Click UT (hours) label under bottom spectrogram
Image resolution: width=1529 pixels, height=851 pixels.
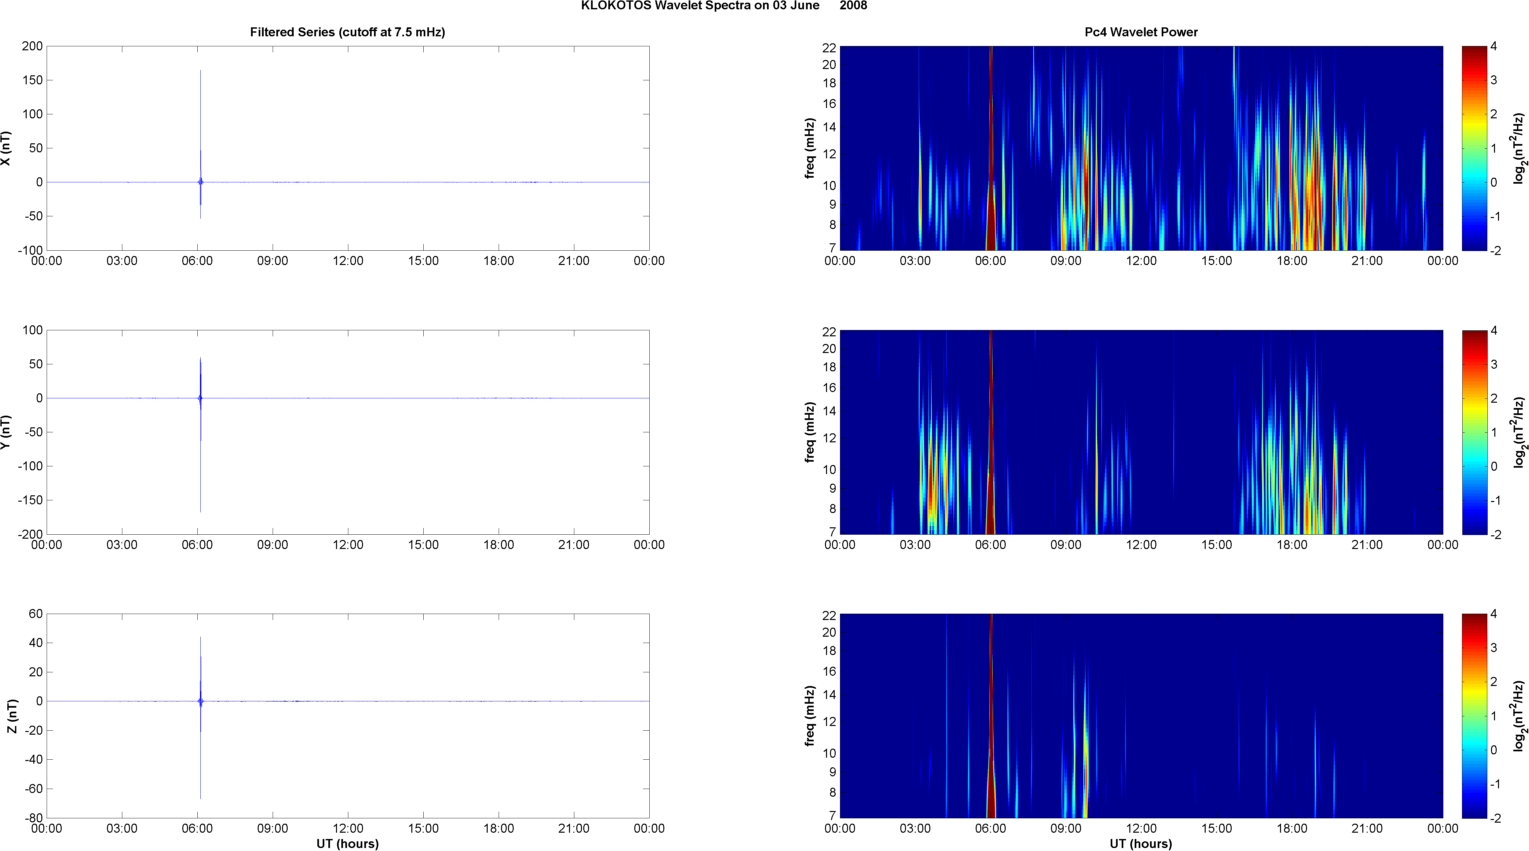point(1141,844)
